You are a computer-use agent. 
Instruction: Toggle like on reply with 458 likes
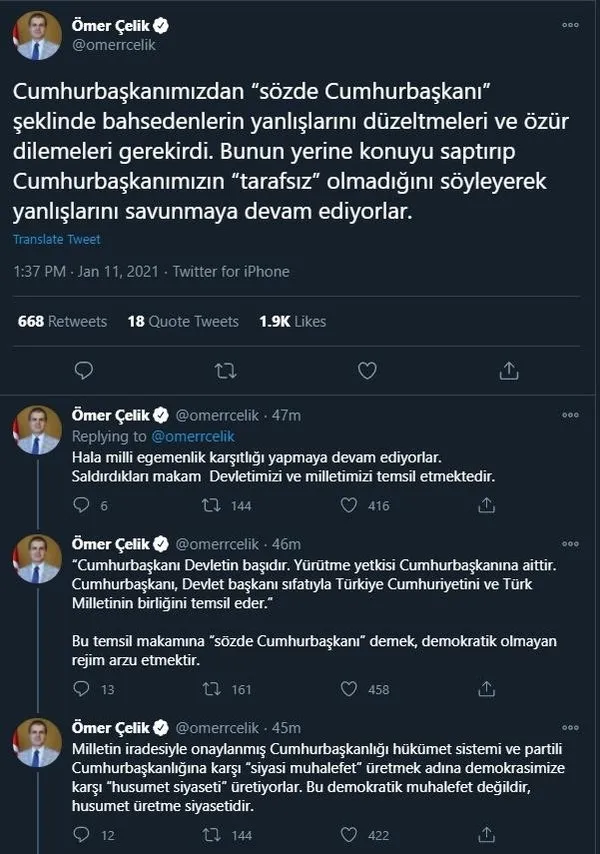coord(350,688)
